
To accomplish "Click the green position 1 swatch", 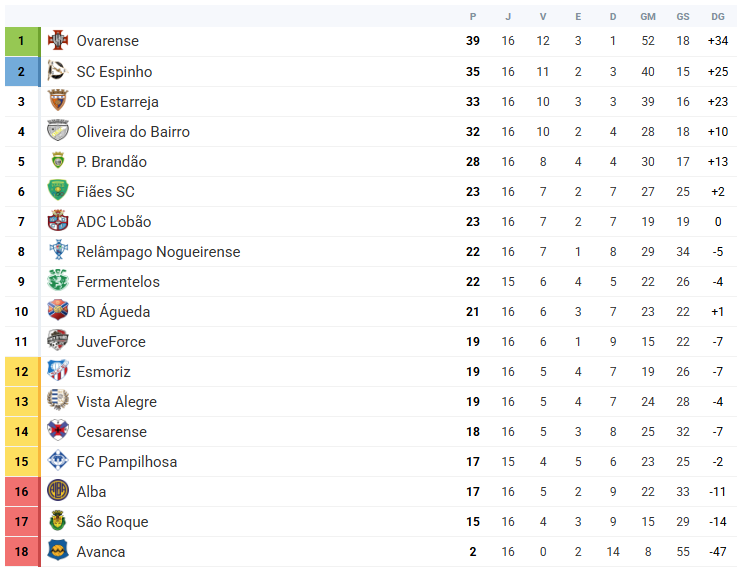I will tap(21, 41).
